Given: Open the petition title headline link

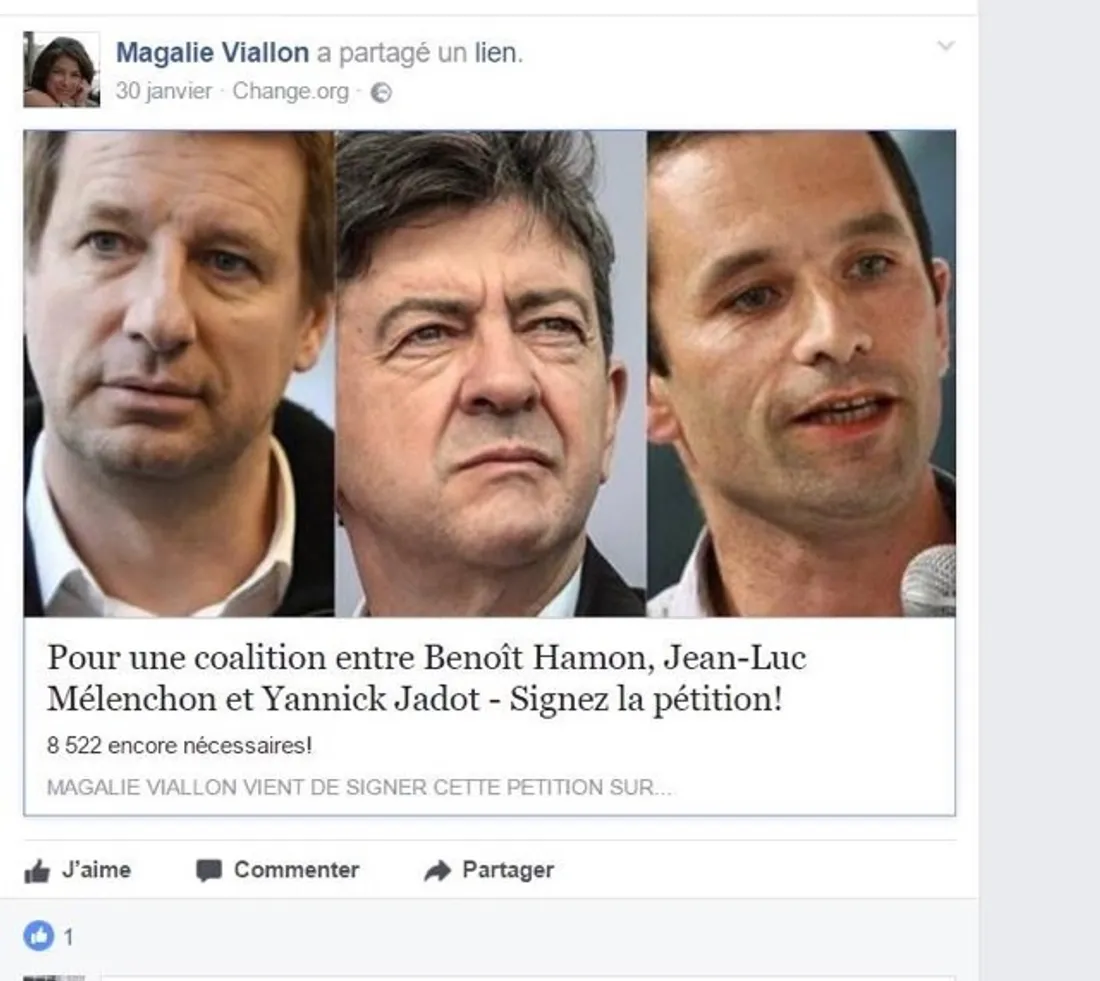Looking at the screenshot, I should click(x=427, y=678).
